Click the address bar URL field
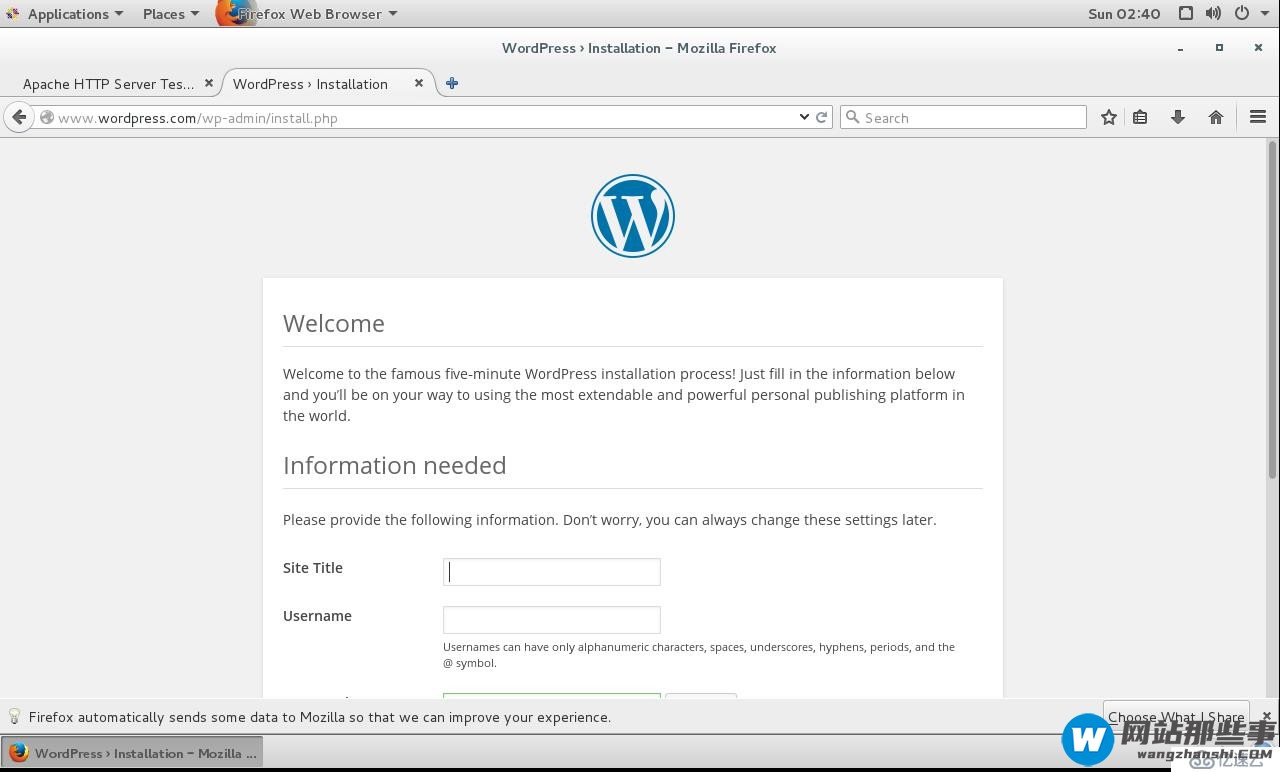 point(425,117)
